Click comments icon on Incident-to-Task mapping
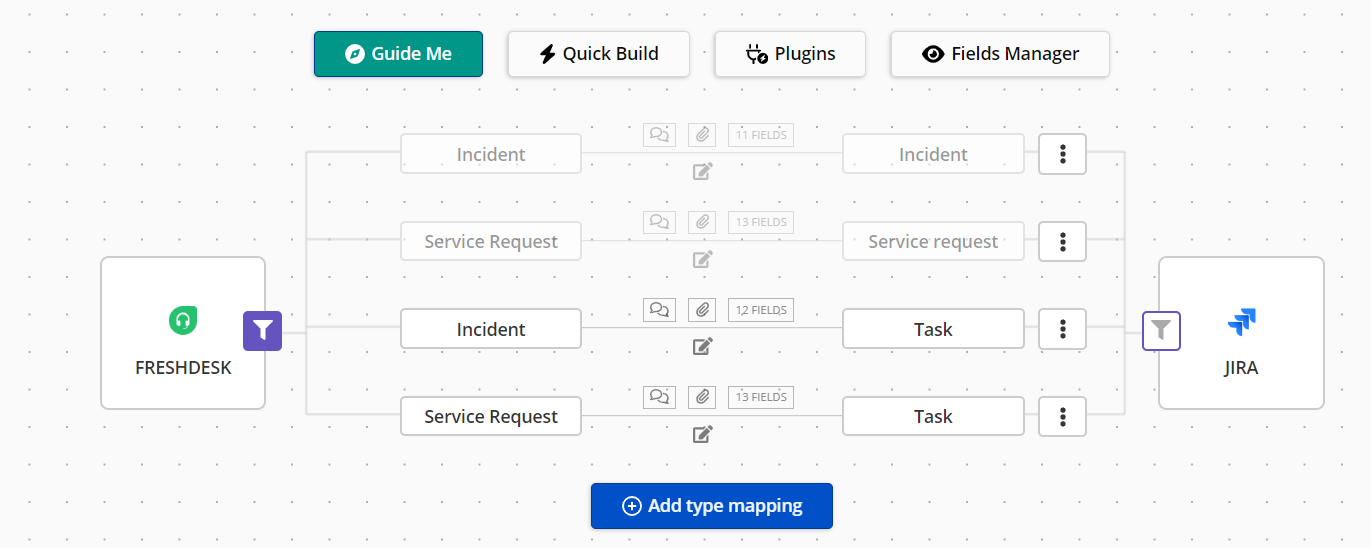1371x548 pixels. click(659, 310)
